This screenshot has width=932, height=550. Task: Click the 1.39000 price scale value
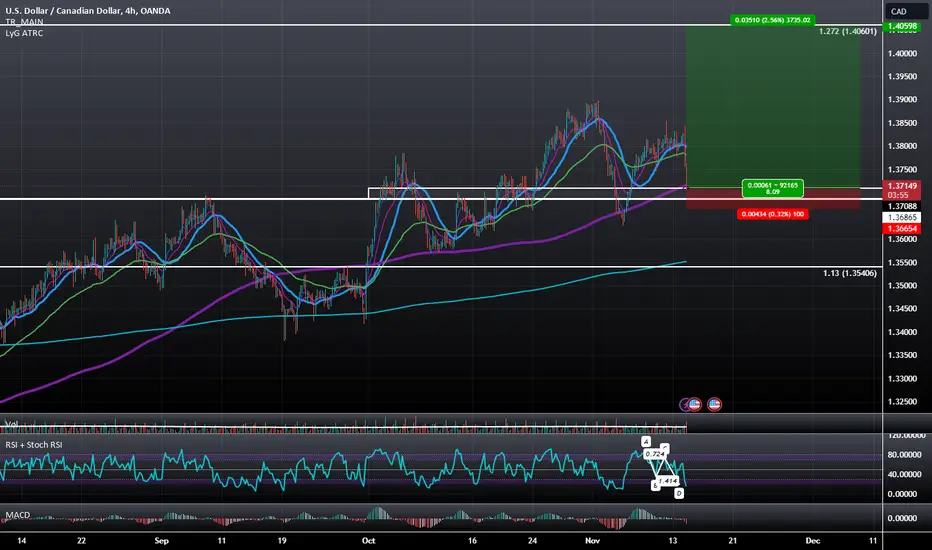point(902,99)
